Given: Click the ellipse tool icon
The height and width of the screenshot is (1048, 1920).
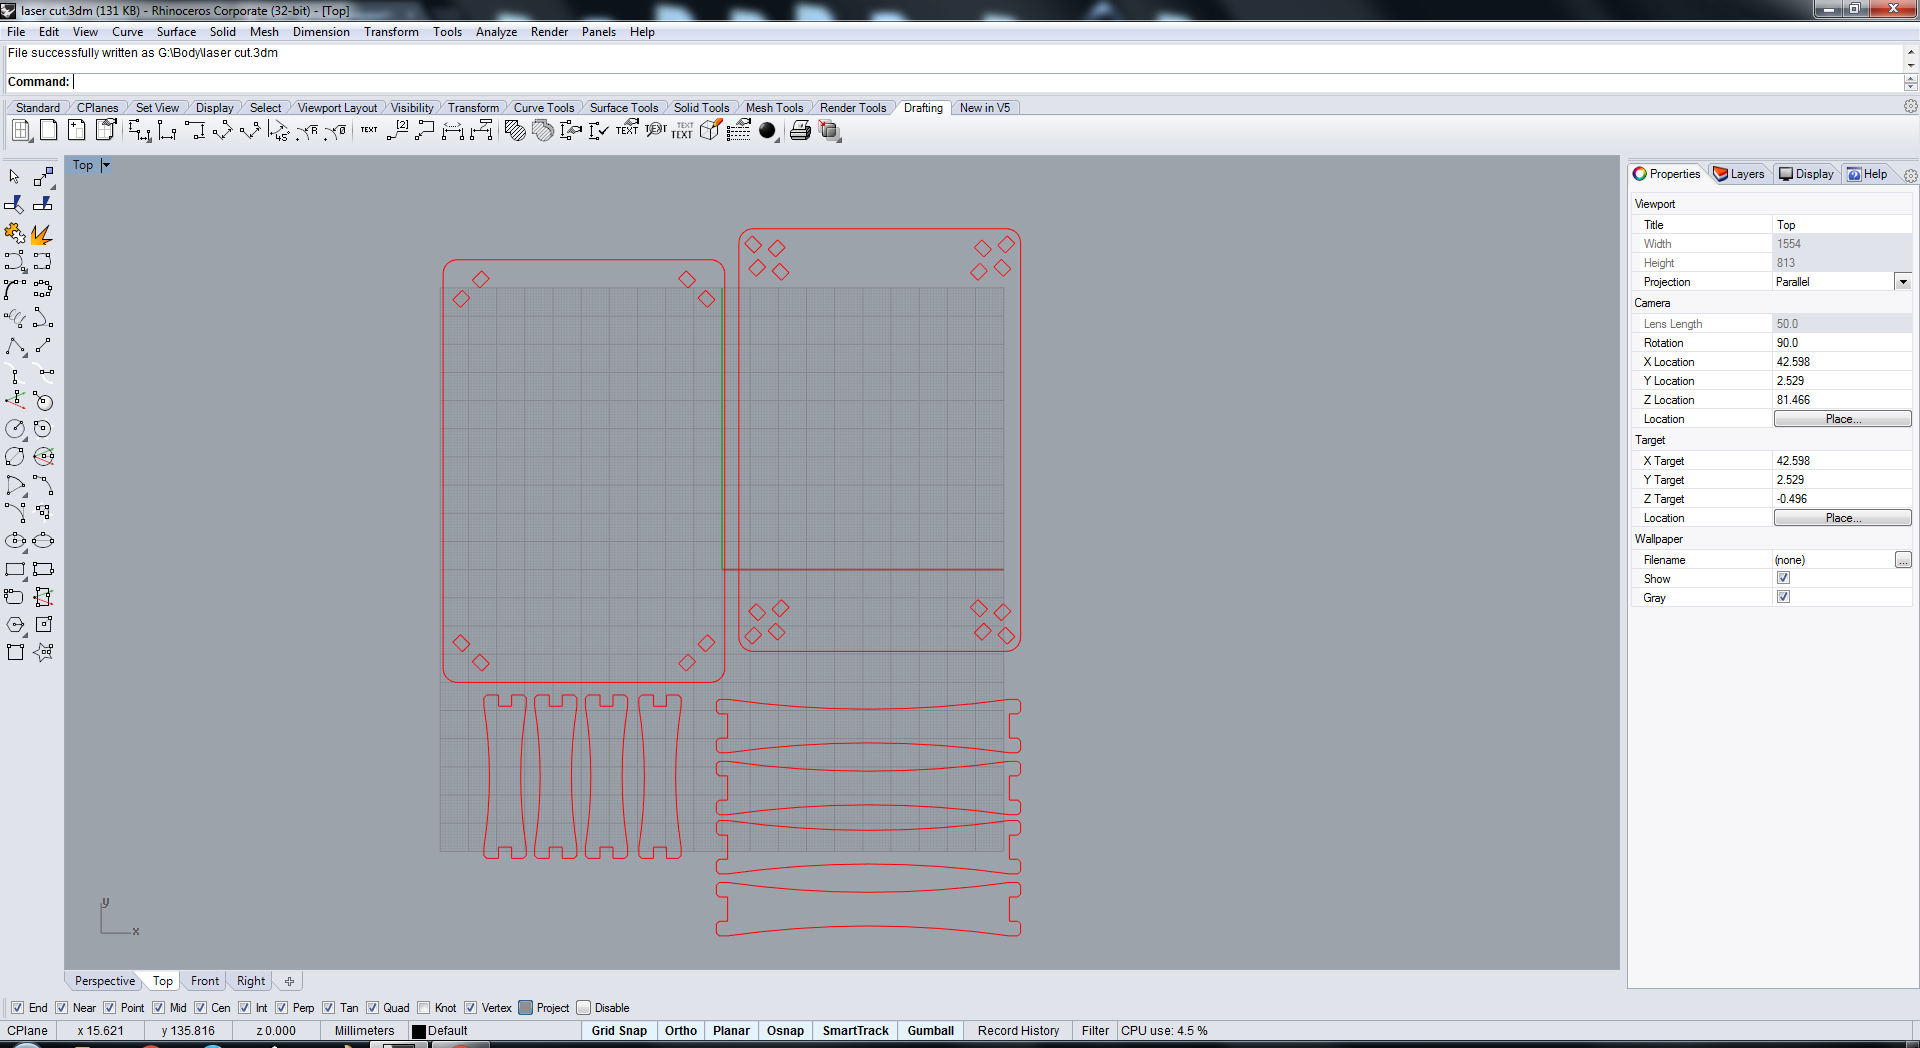Looking at the screenshot, I should tap(15, 541).
